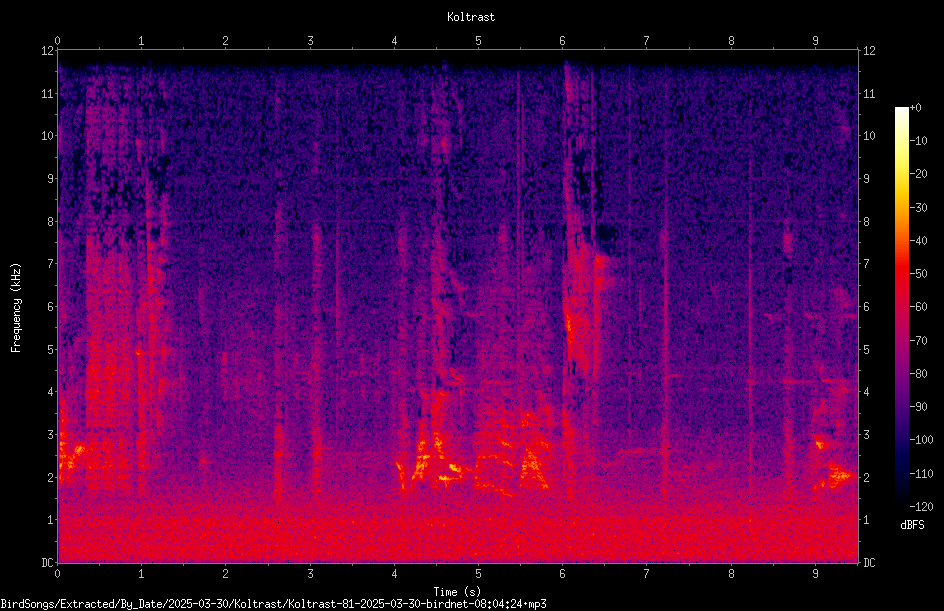The image size is (944, 611).
Task: Click the bottom time axis '0' label
Action: tap(57, 574)
